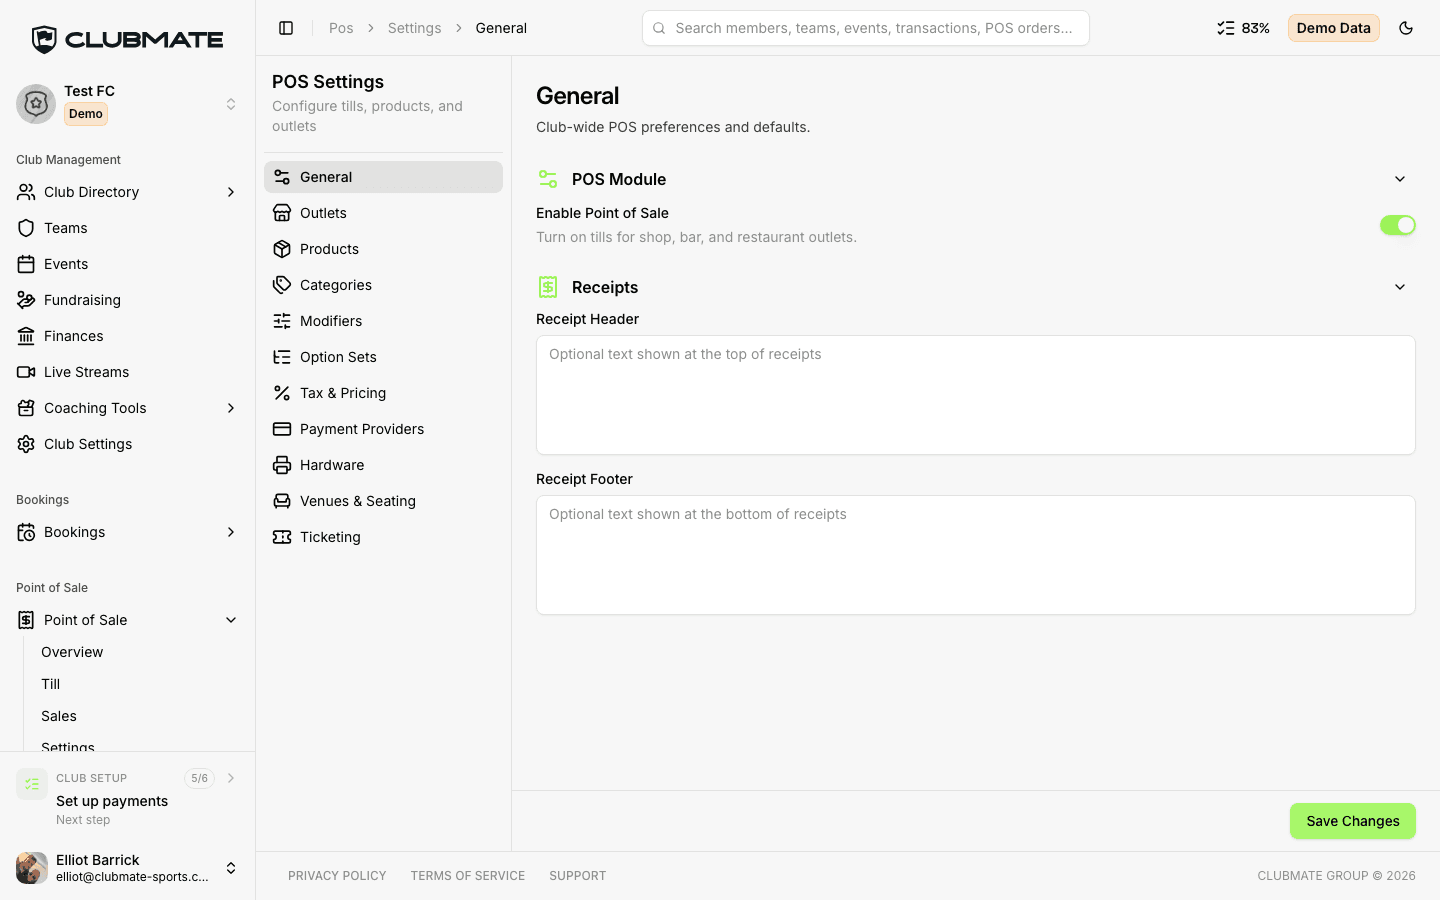The image size is (1440, 900).
Task: Open Outlets settings page
Action: pos(383,213)
